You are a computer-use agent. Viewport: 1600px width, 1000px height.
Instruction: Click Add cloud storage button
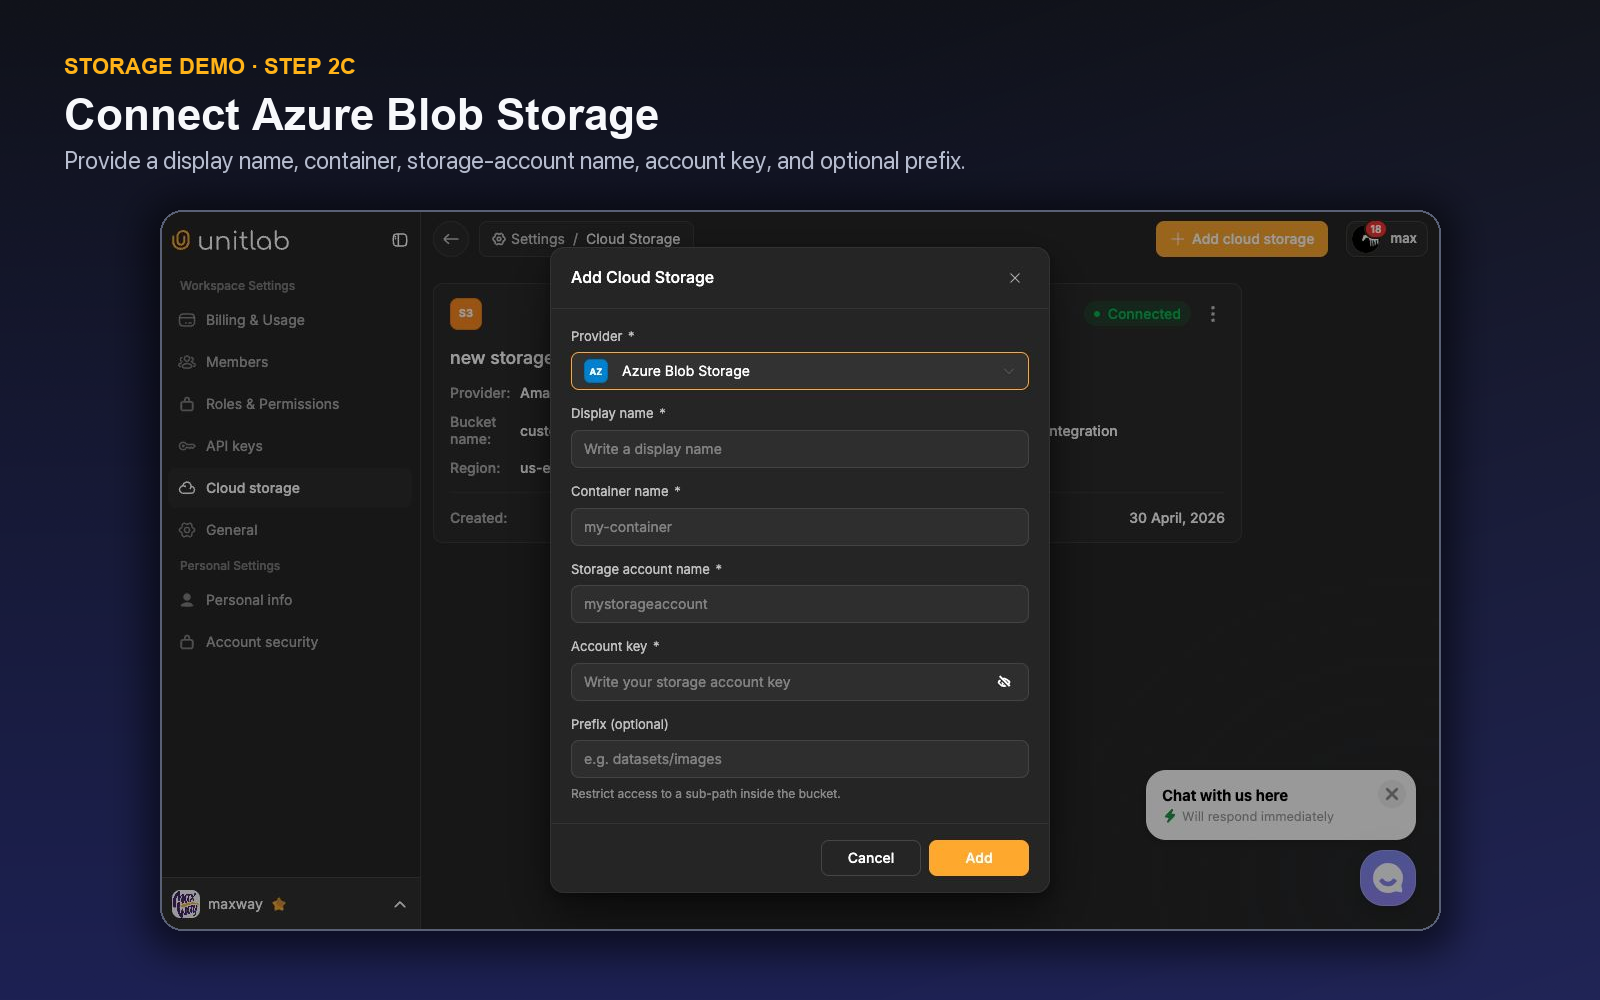coord(1242,239)
